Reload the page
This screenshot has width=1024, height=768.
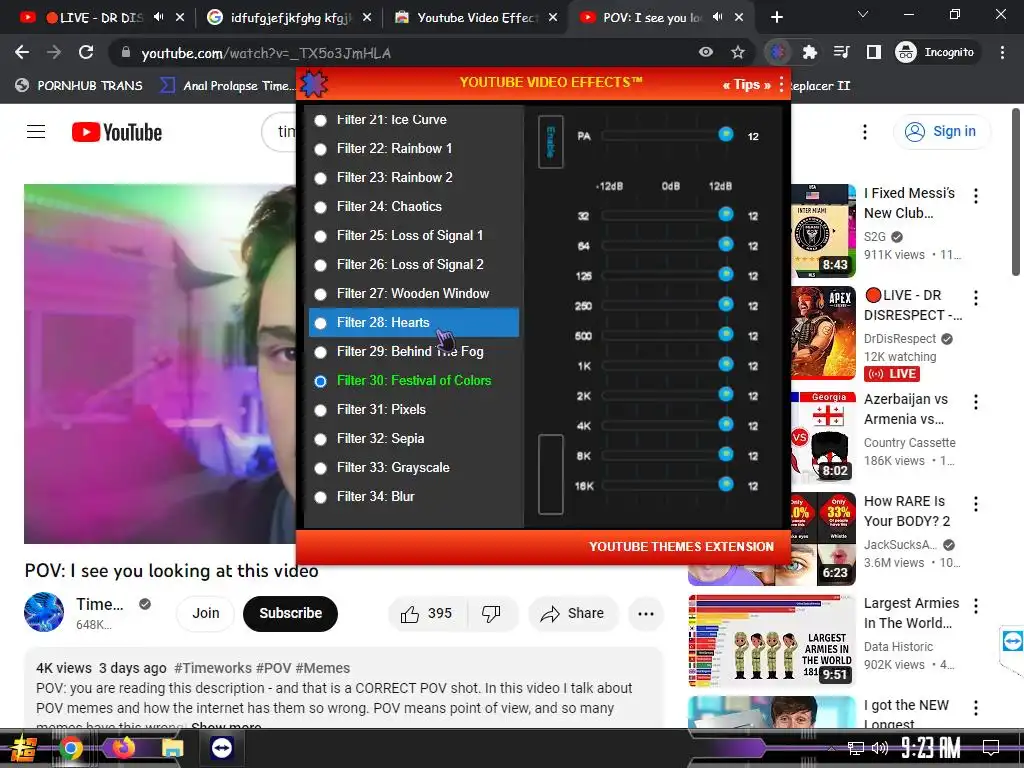pyautogui.click(x=86, y=52)
